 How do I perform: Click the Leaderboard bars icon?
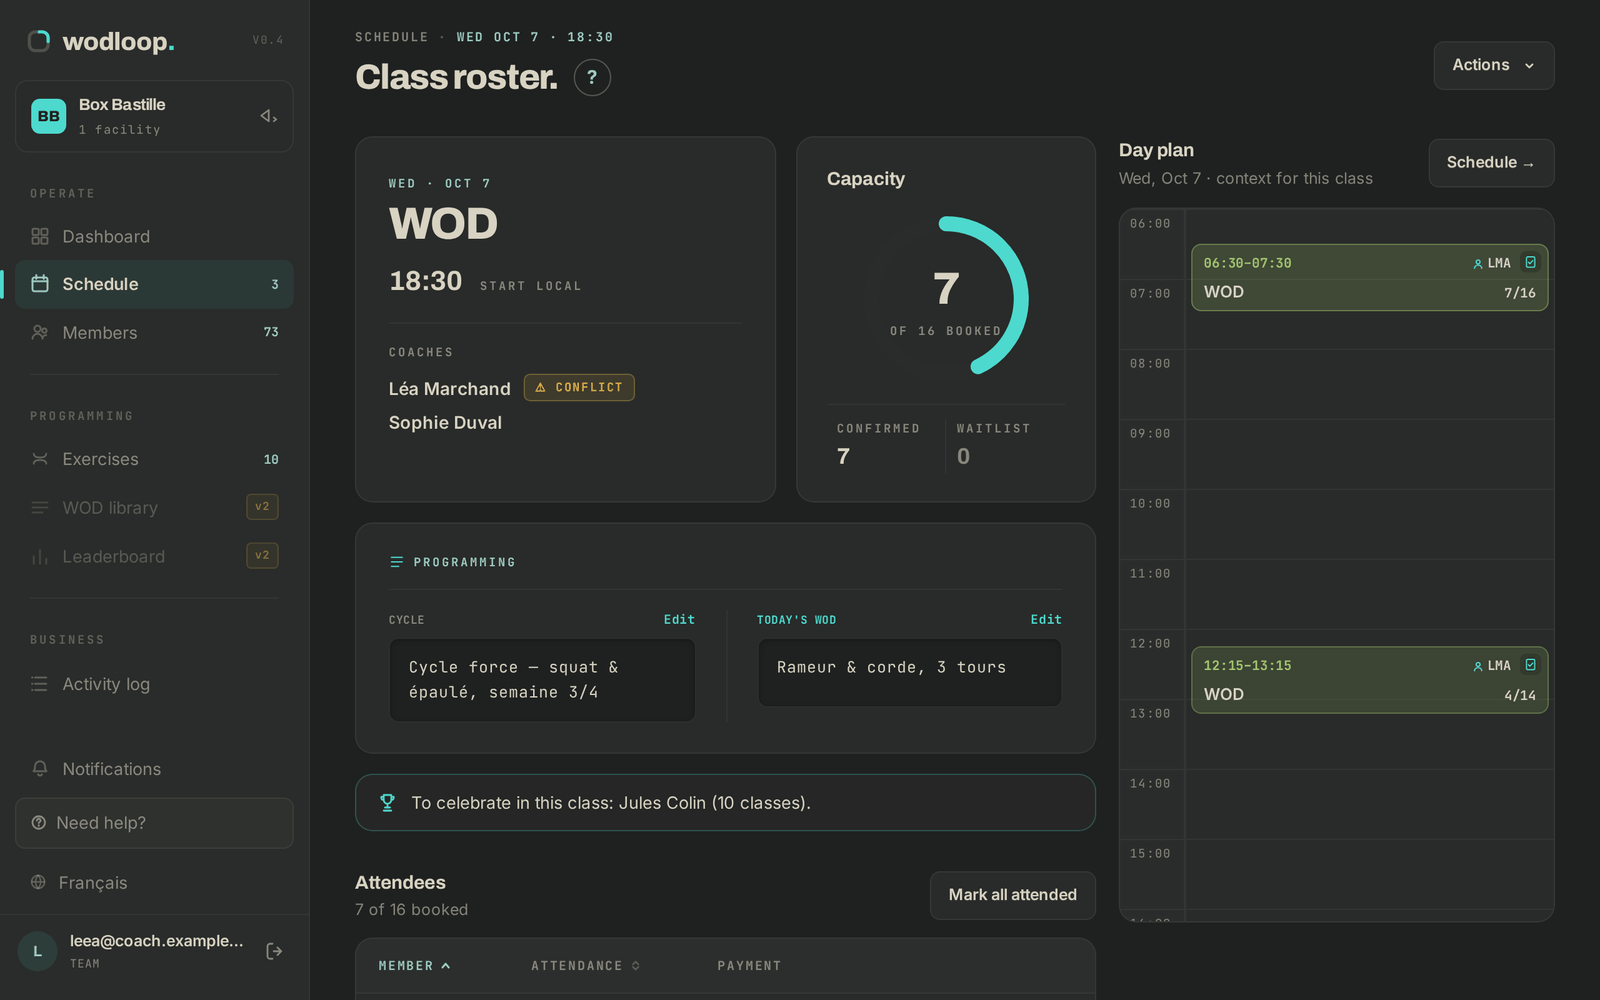coord(40,556)
